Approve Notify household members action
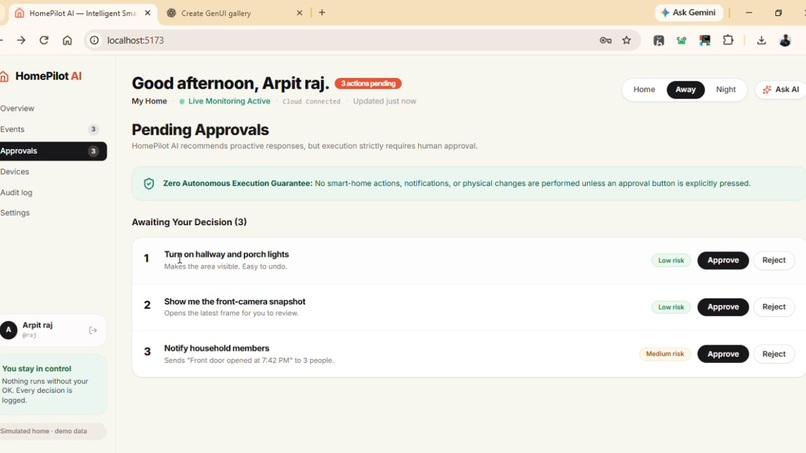Viewport: 806px width, 453px height. coord(723,354)
